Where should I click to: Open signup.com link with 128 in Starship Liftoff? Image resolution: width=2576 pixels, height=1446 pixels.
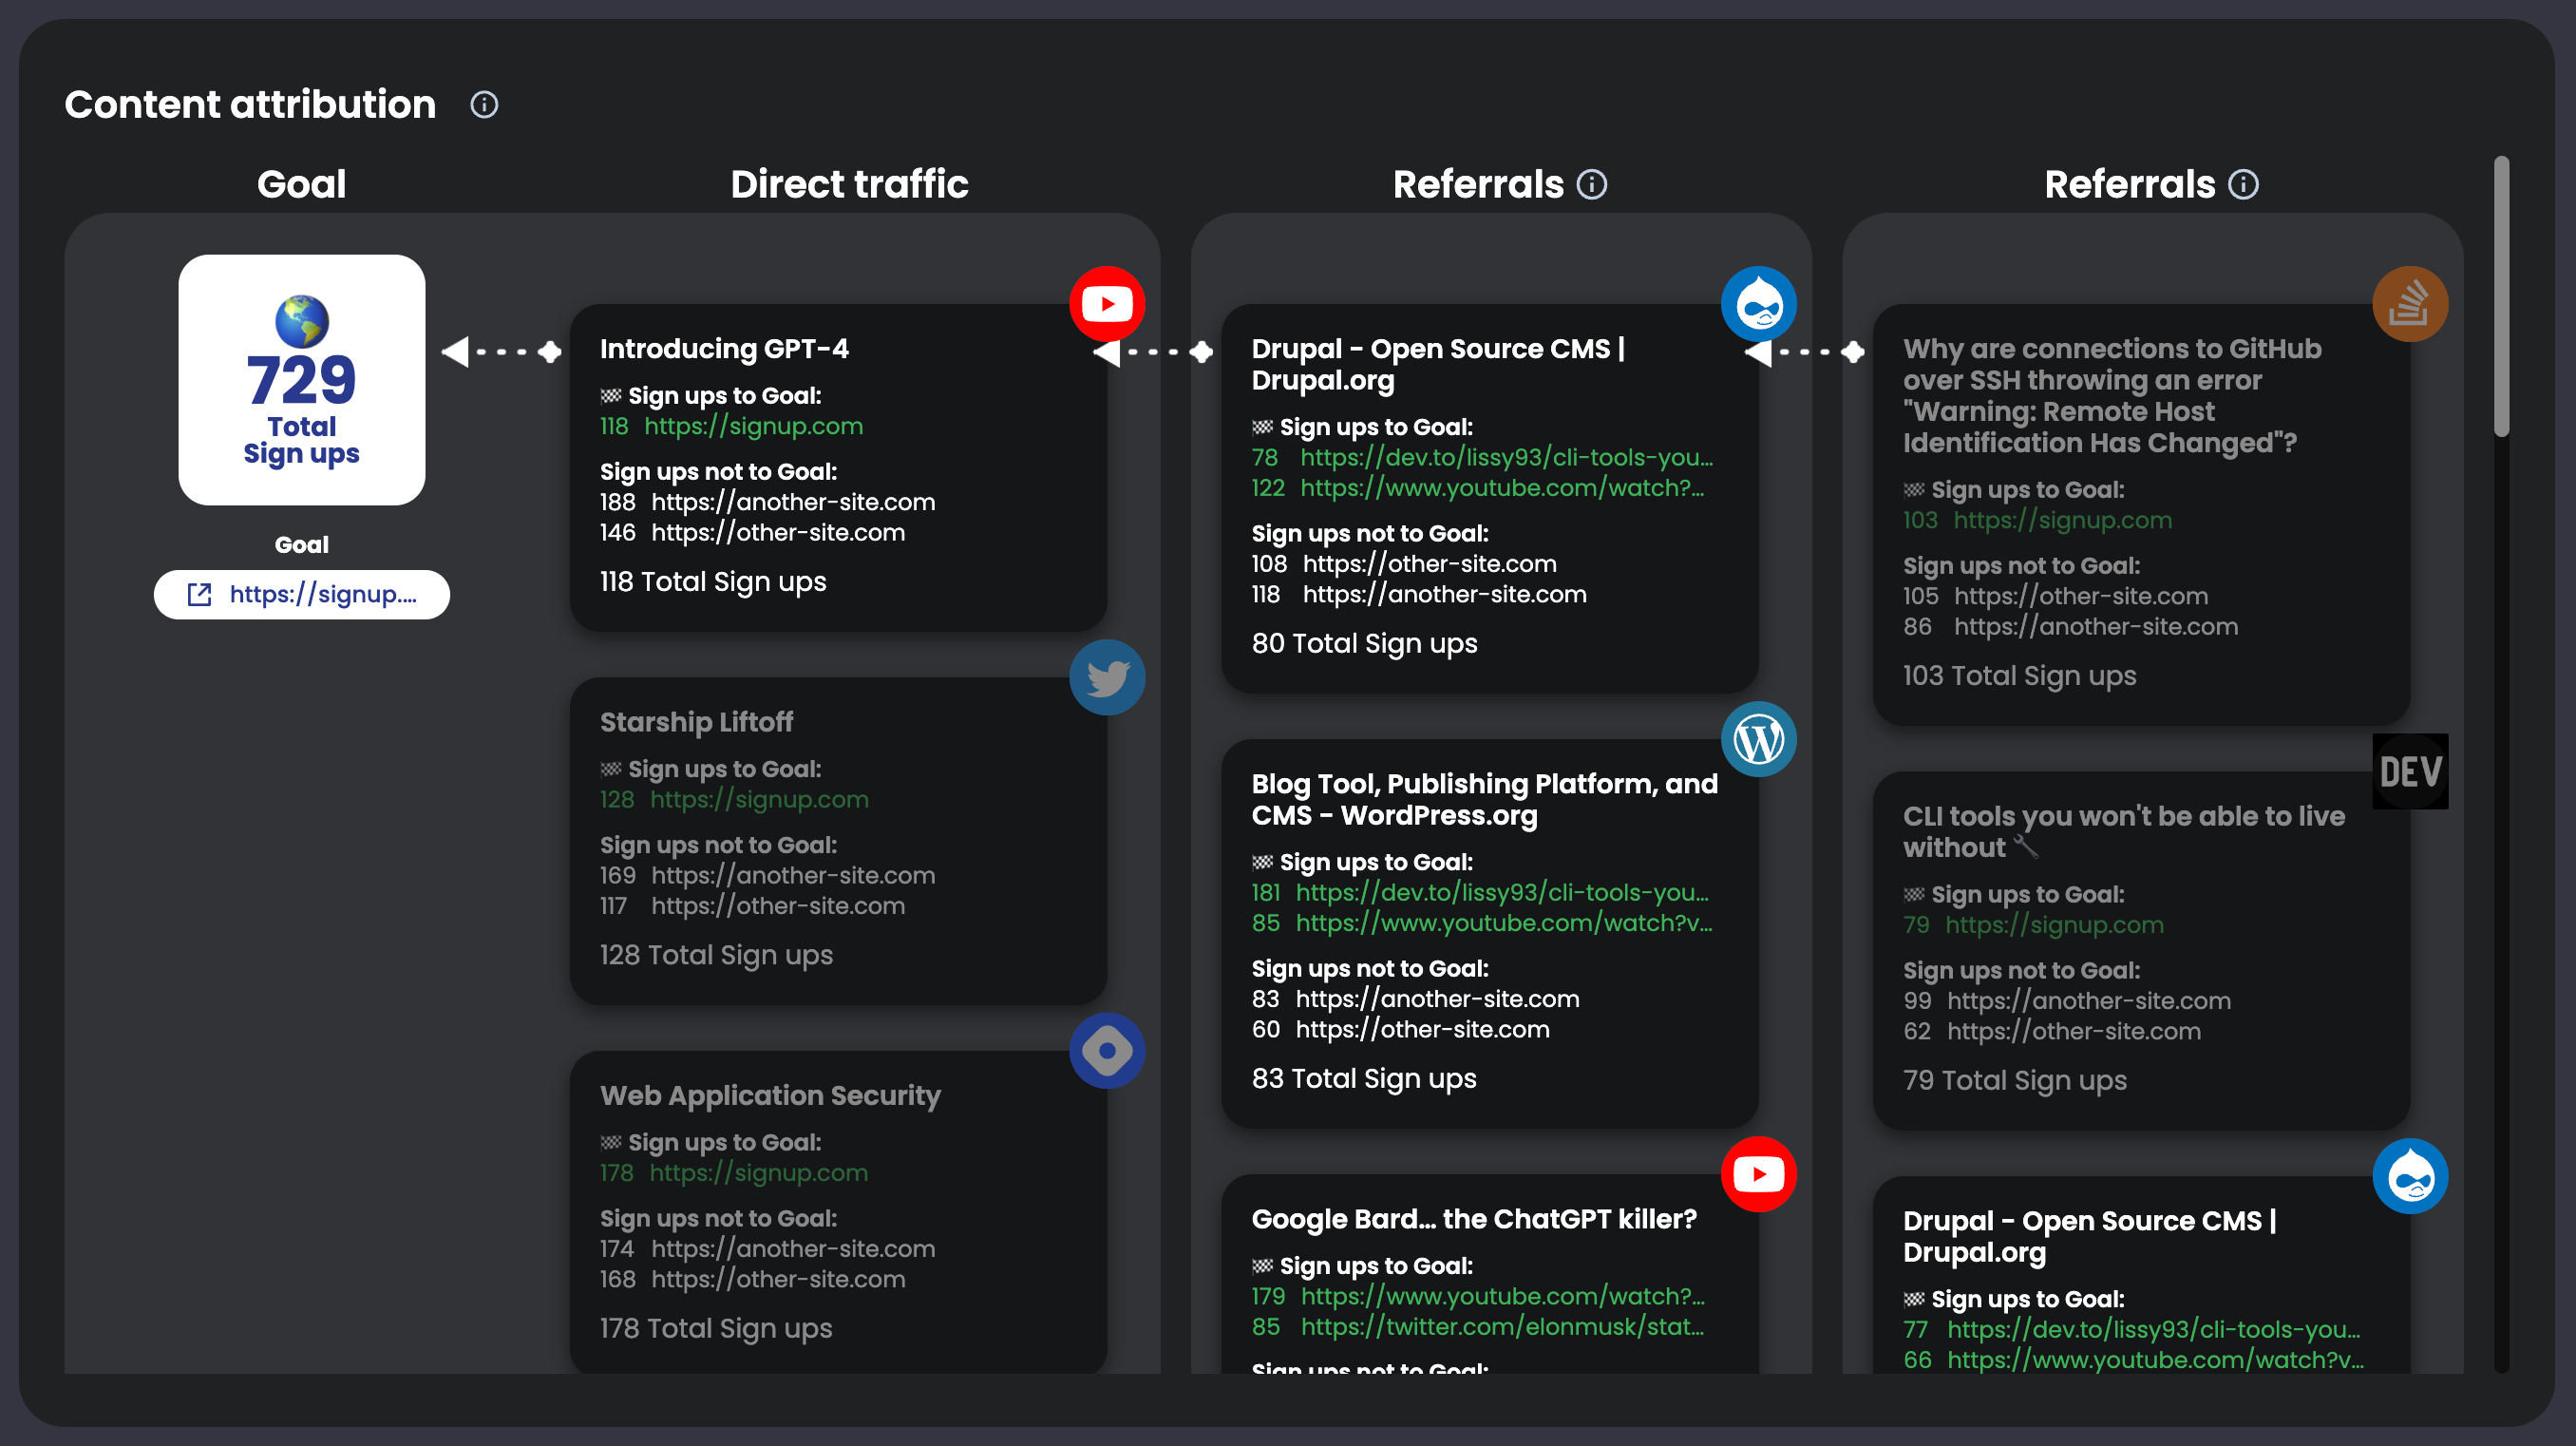pos(759,800)
